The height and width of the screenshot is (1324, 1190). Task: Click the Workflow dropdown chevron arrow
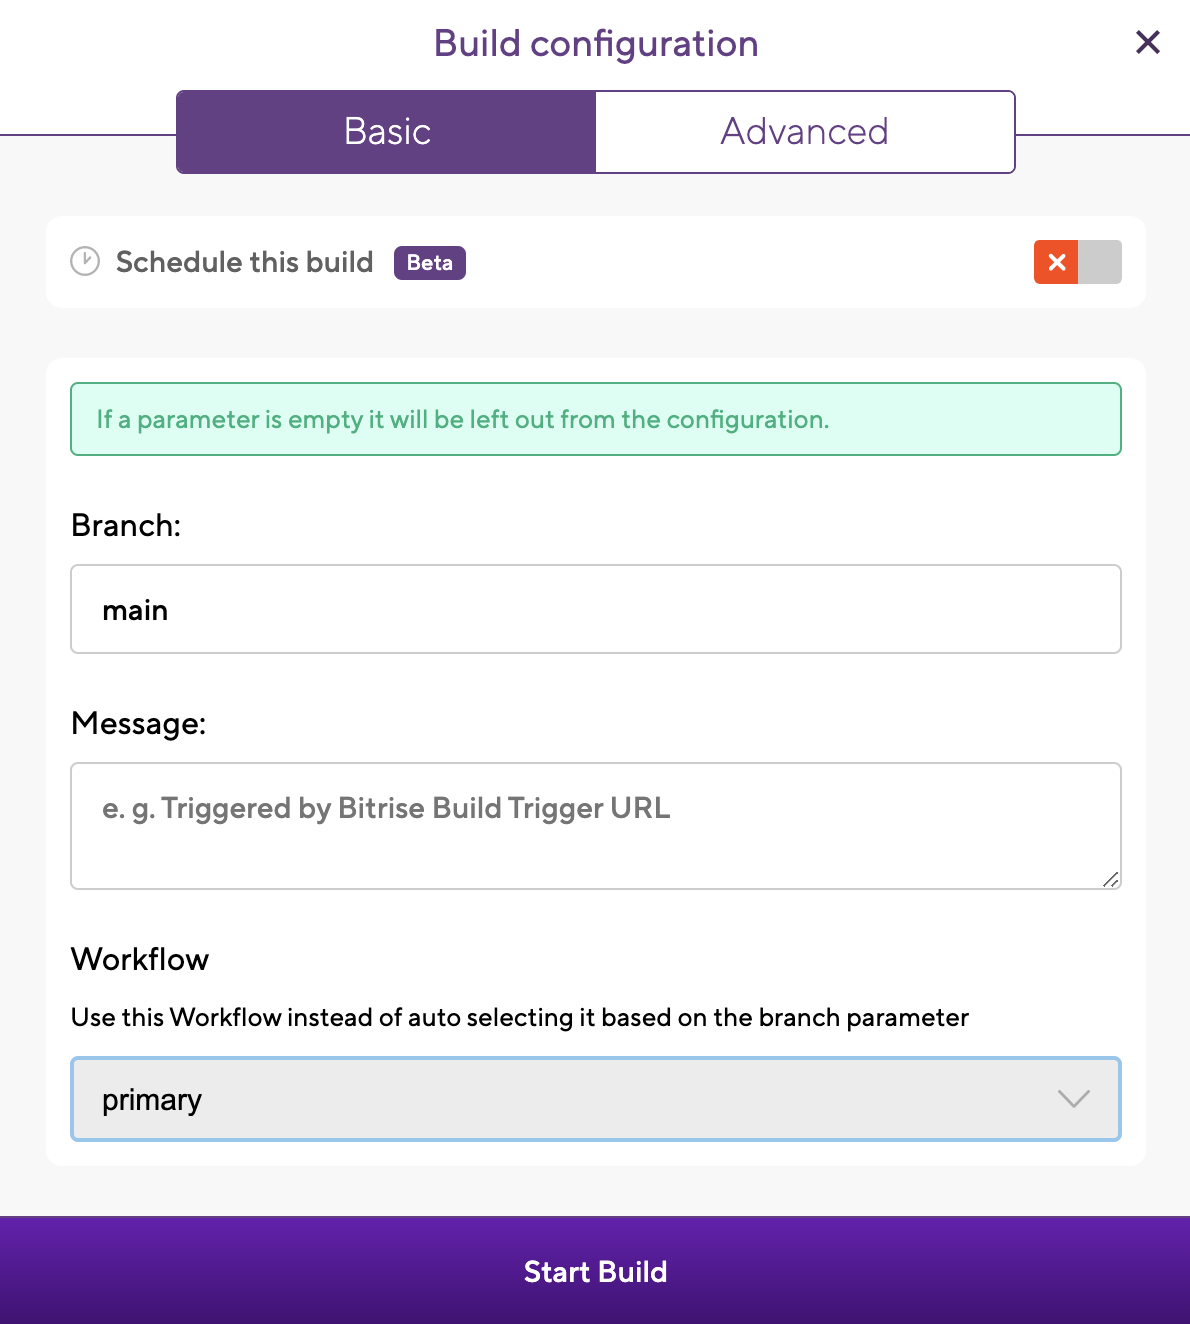point(1073,1099)
